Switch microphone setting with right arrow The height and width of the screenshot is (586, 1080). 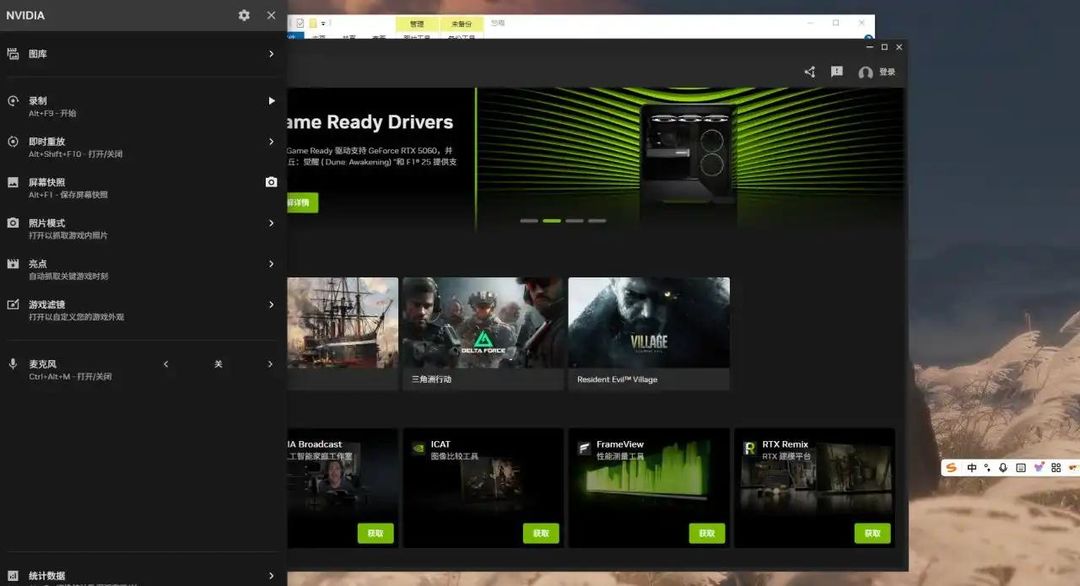point(270,364)
